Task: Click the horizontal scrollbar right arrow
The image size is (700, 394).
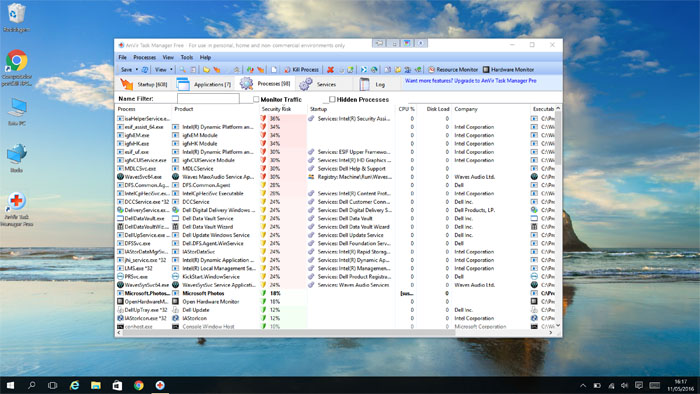Action: [x=550, y=333]
